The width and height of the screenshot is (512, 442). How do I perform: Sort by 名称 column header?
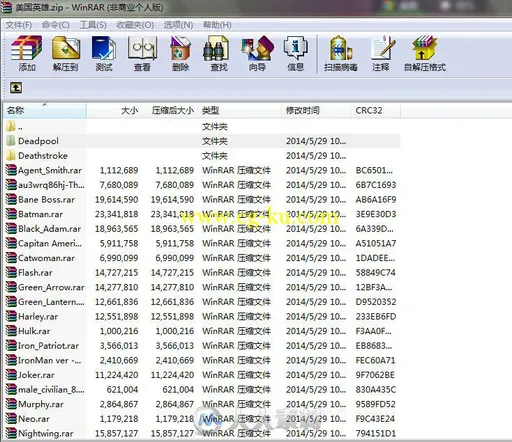point(45,110)
